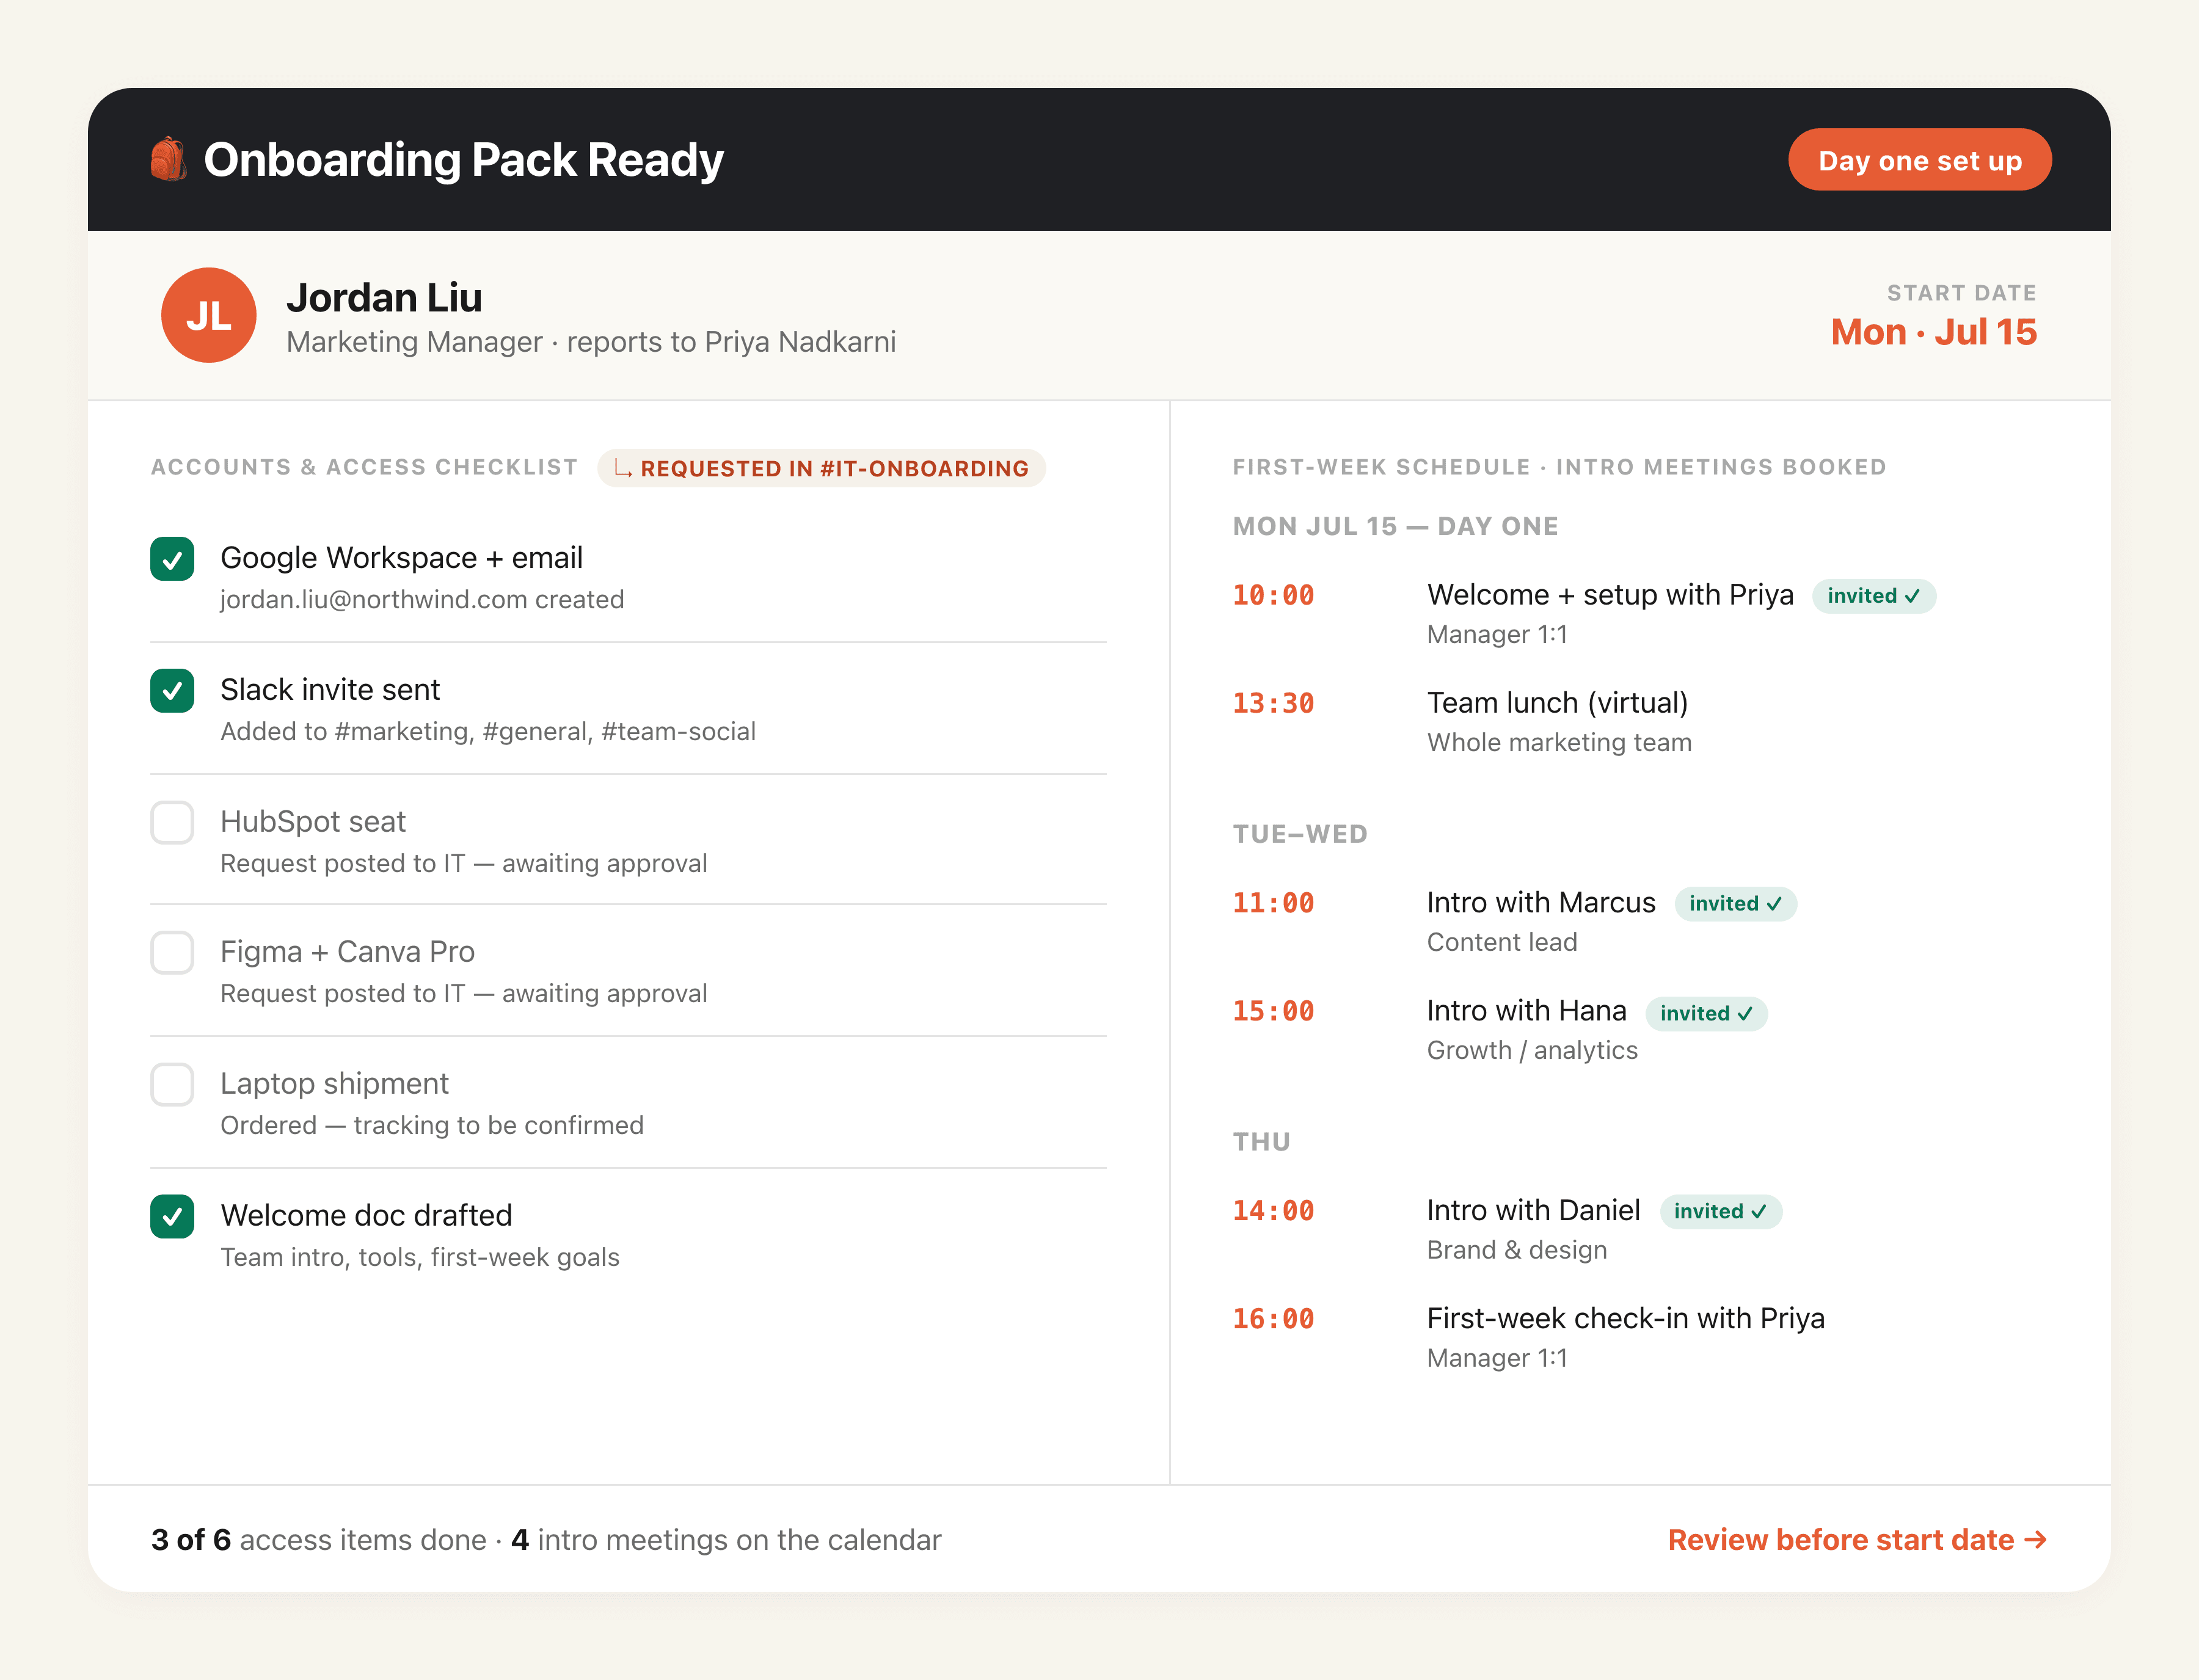Click invited badge beside Intro with Daniel

(1720, 1211)
